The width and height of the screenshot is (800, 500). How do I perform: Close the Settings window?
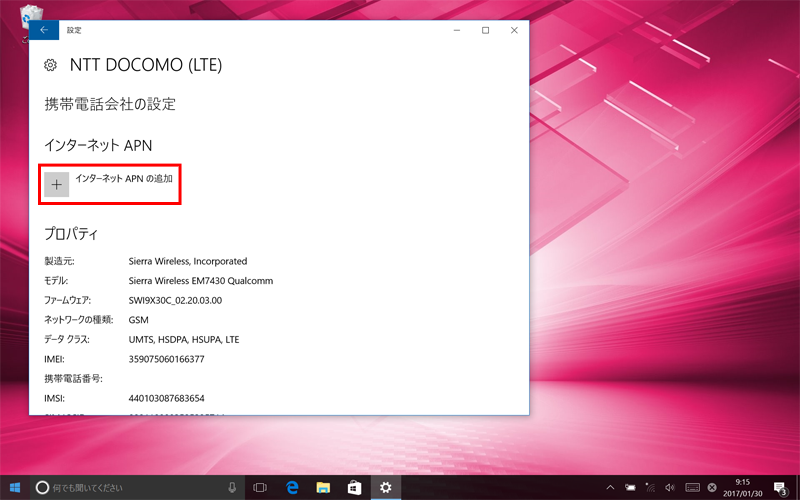[x=514, y=30]
